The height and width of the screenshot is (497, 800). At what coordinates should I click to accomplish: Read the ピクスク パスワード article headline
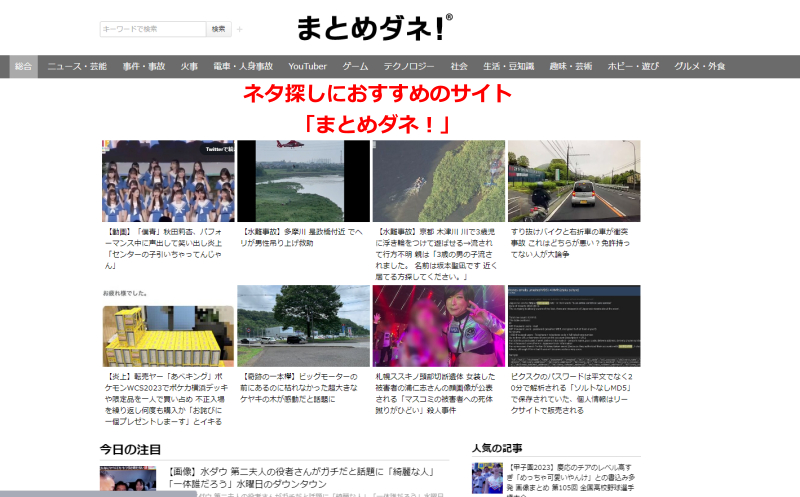coord(571,393)
